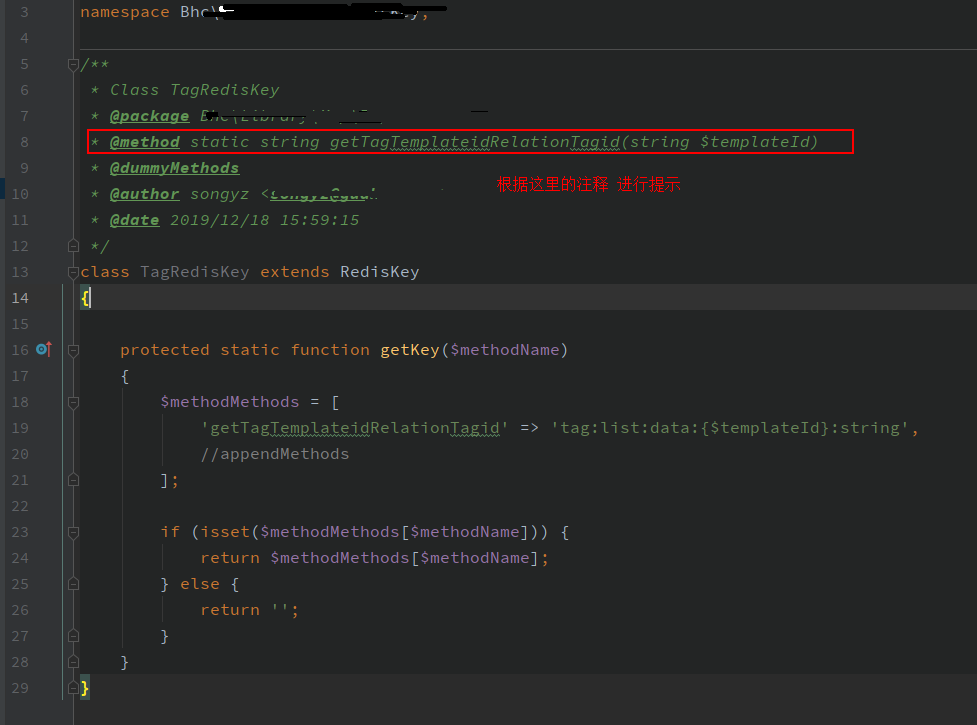Image resolution: width=977 pixels, height=725 pixels.
Task: Click the @method tag in the doc comment
Action: point(144,142)
